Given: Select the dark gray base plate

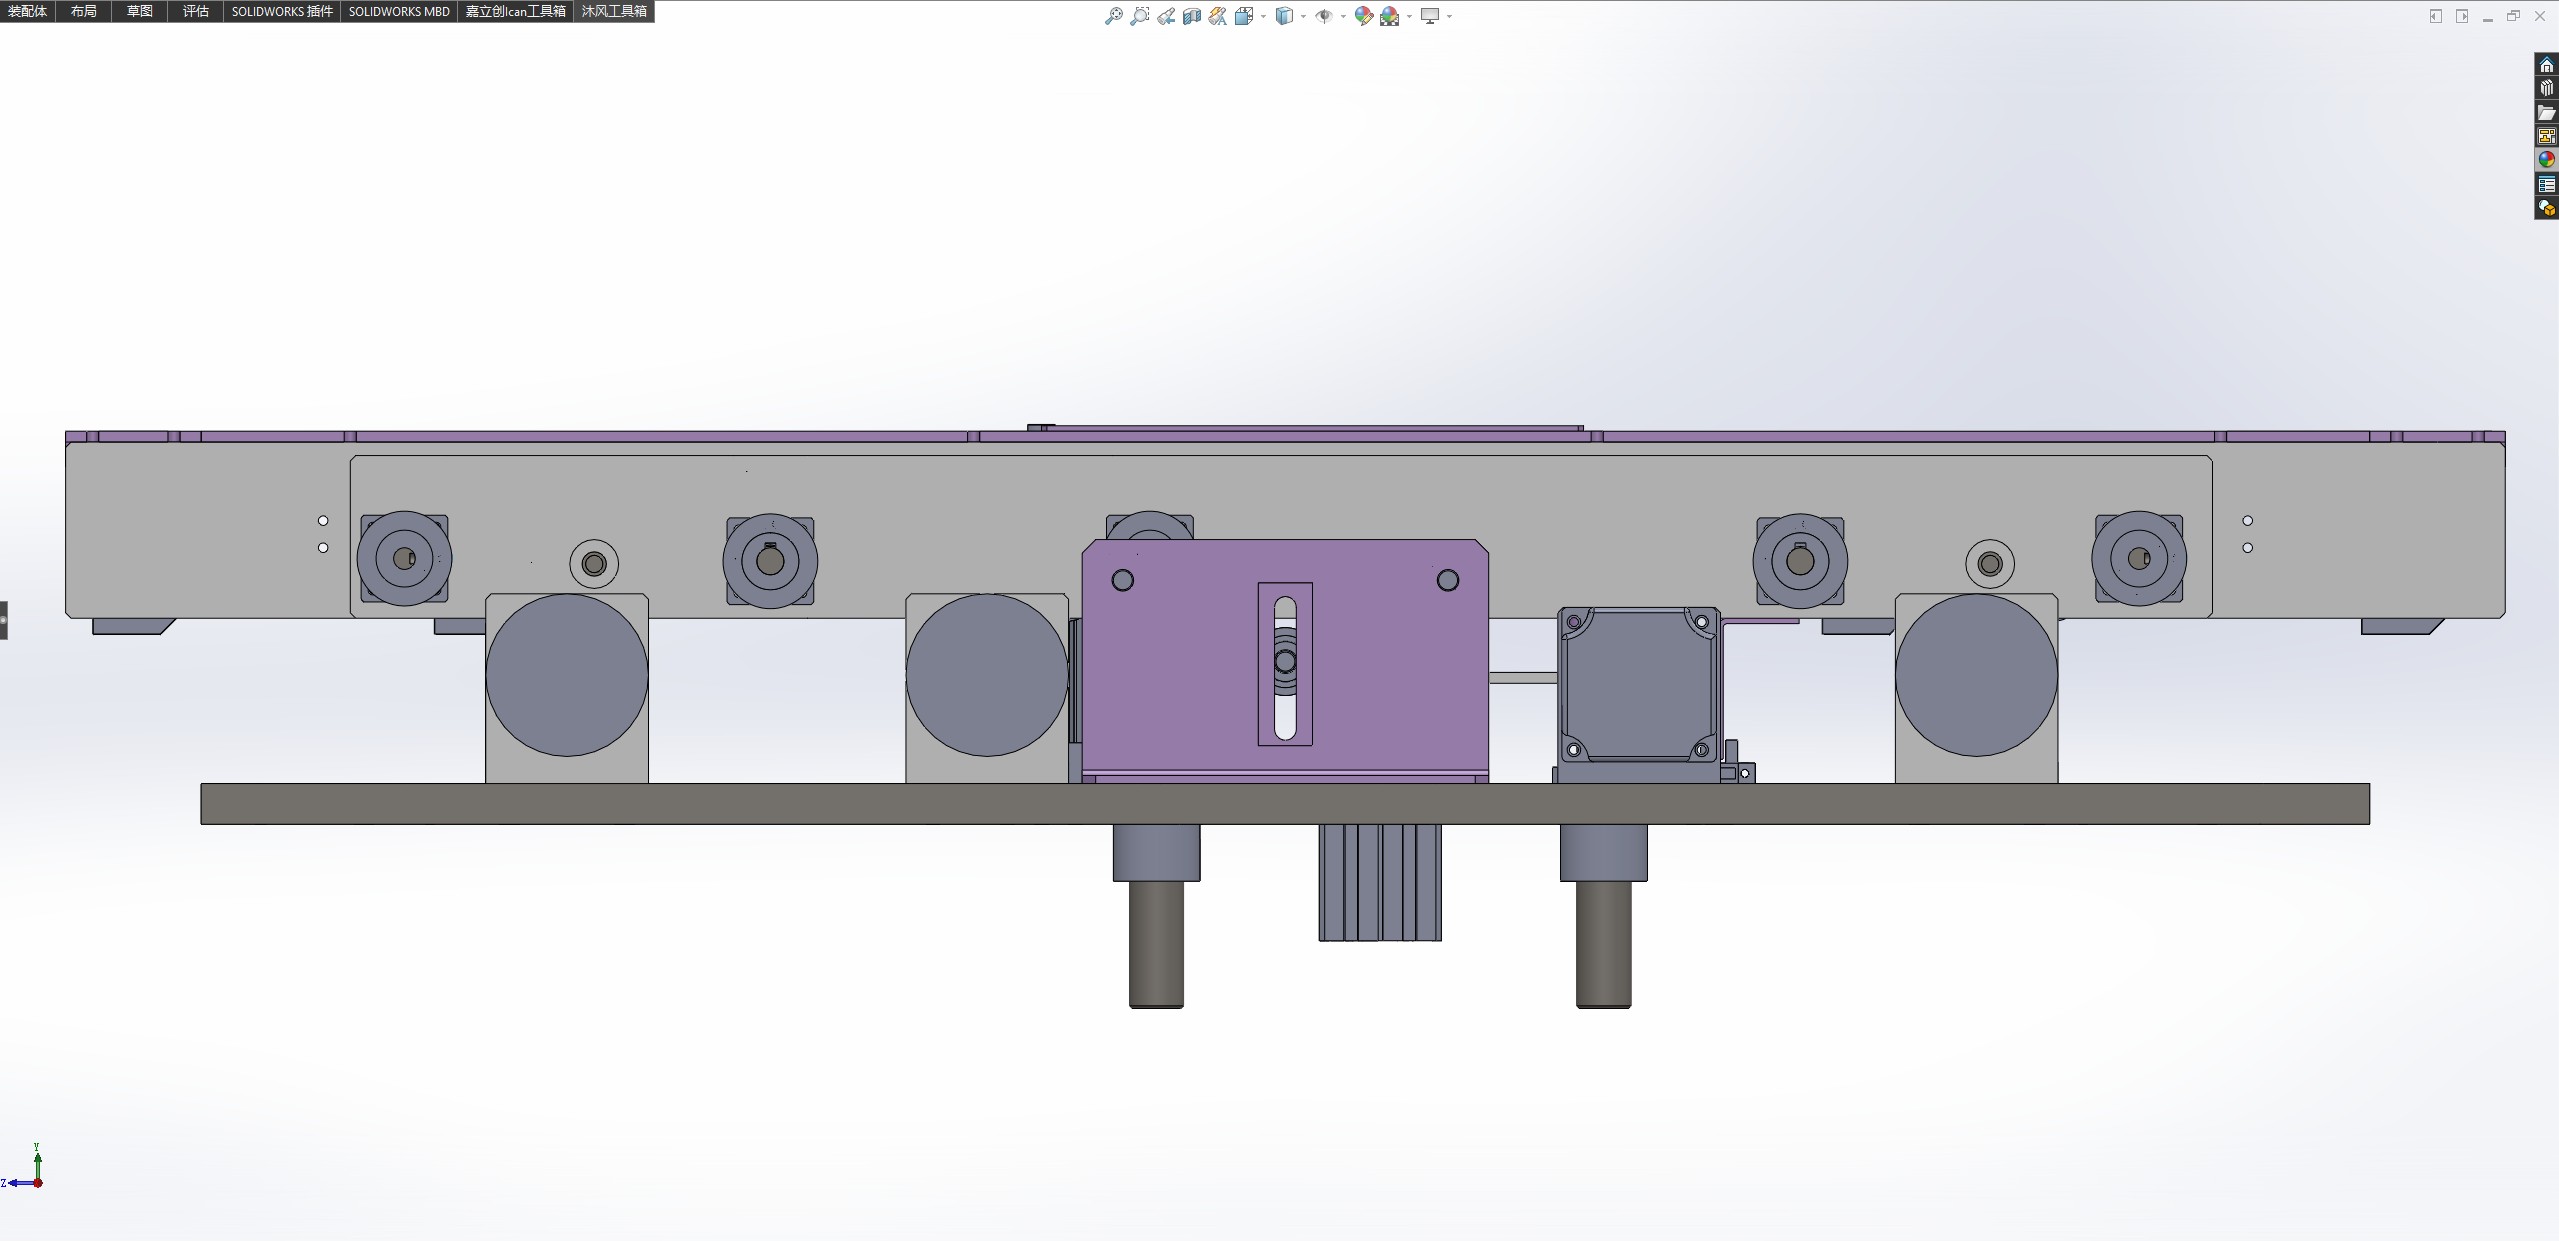Looking at the screenshot, I should tap(1285, 804).
